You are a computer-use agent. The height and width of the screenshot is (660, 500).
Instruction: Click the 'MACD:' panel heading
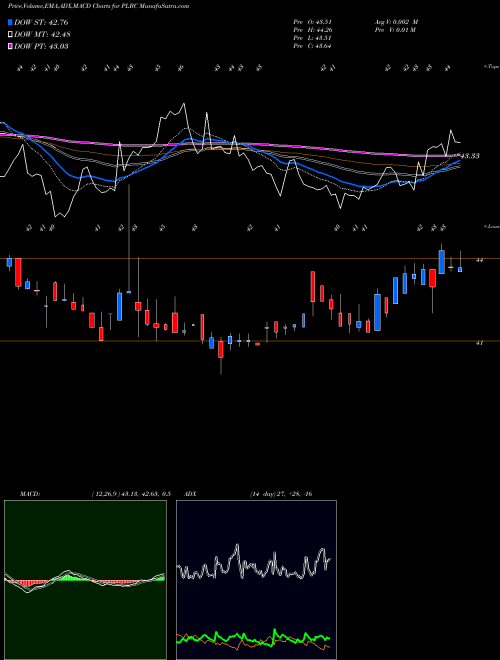[x=30, y=494]
